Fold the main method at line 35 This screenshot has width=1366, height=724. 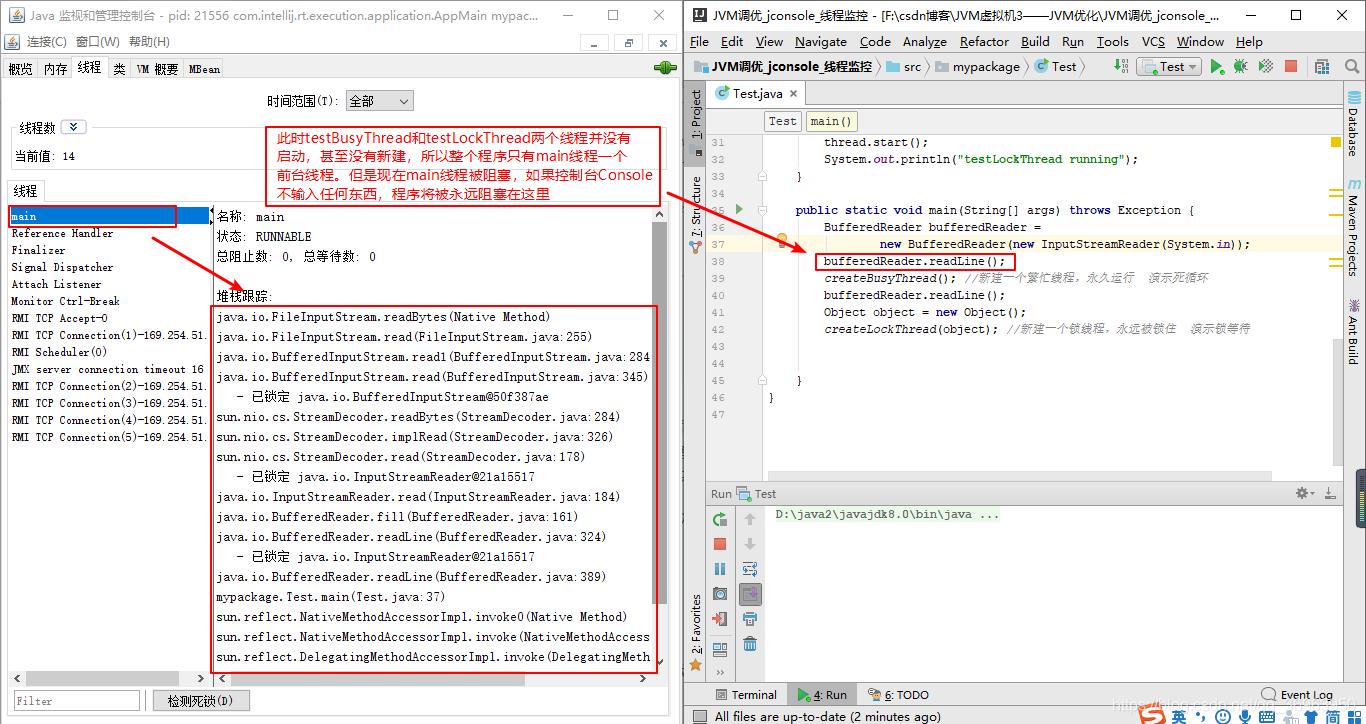pos(762,210)
